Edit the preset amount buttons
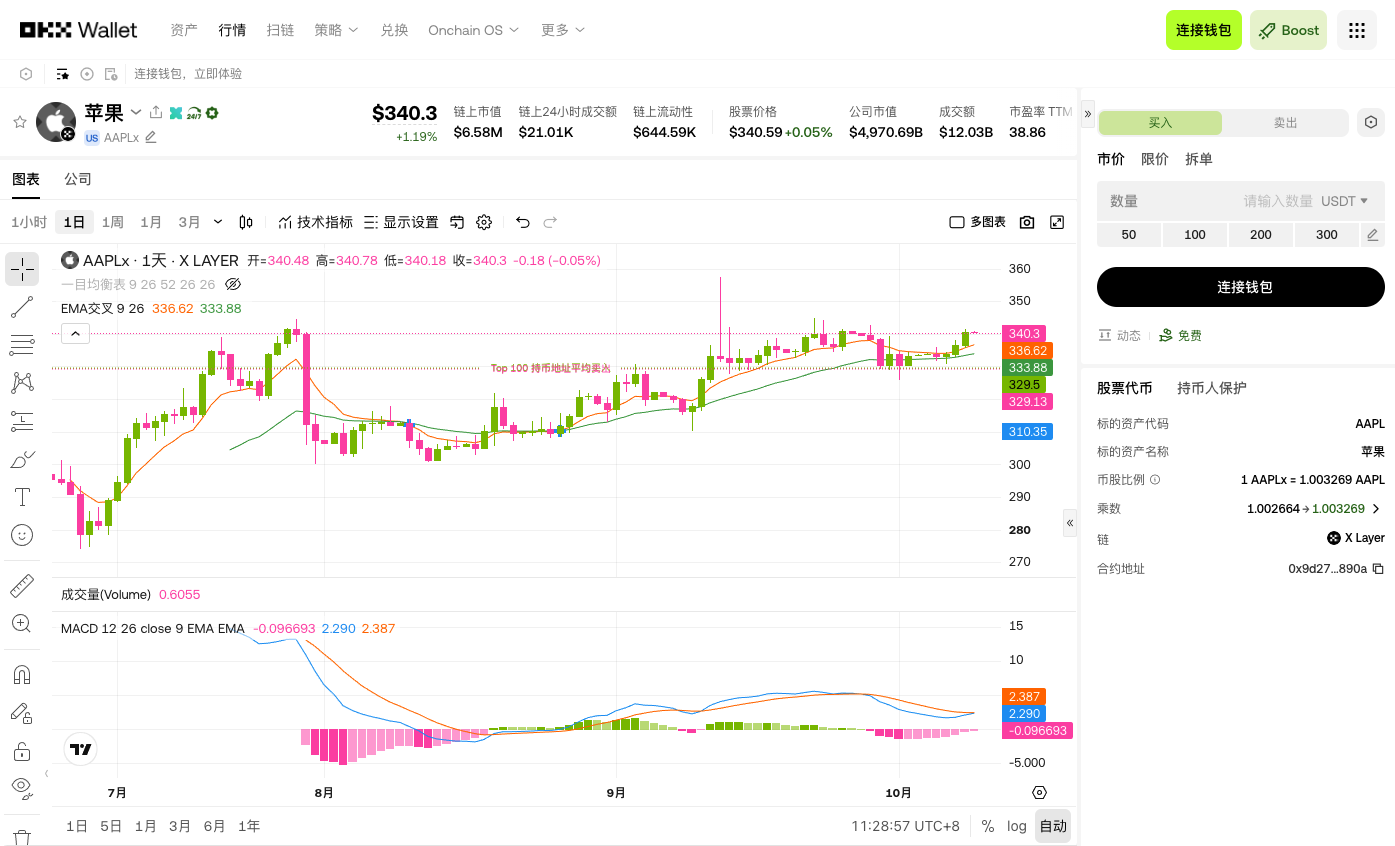This screenshot has width=1395, height=846. [1373, 235]
